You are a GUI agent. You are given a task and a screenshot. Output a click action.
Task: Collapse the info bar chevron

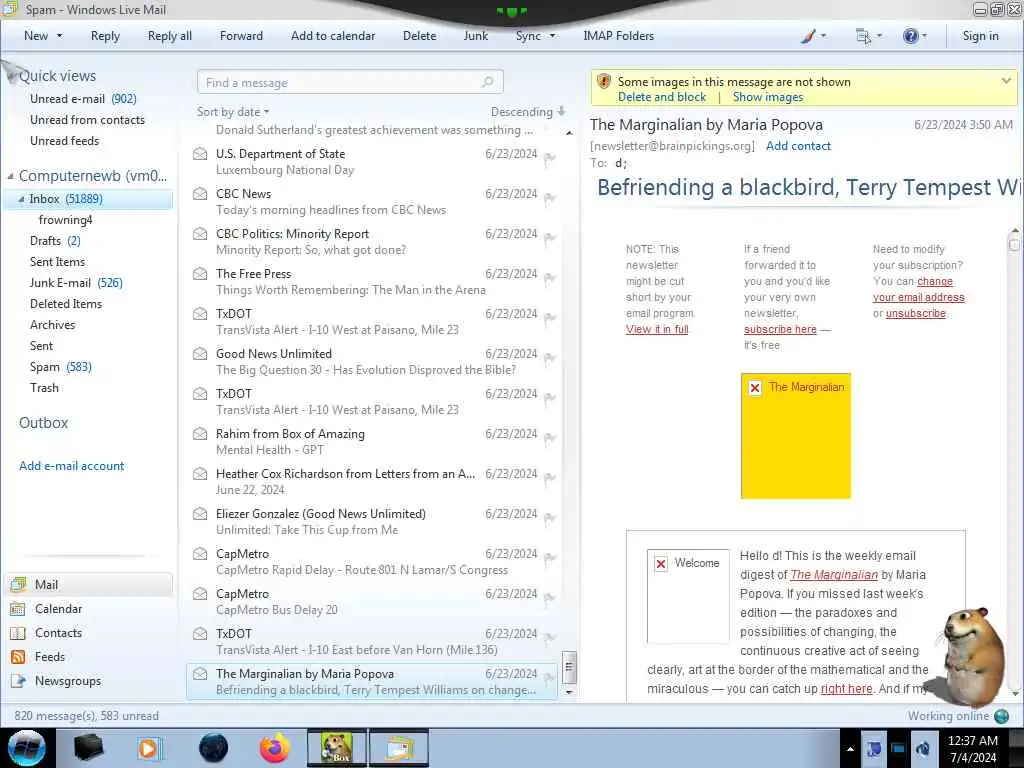pyautogui.click(x=1006, y=81)
